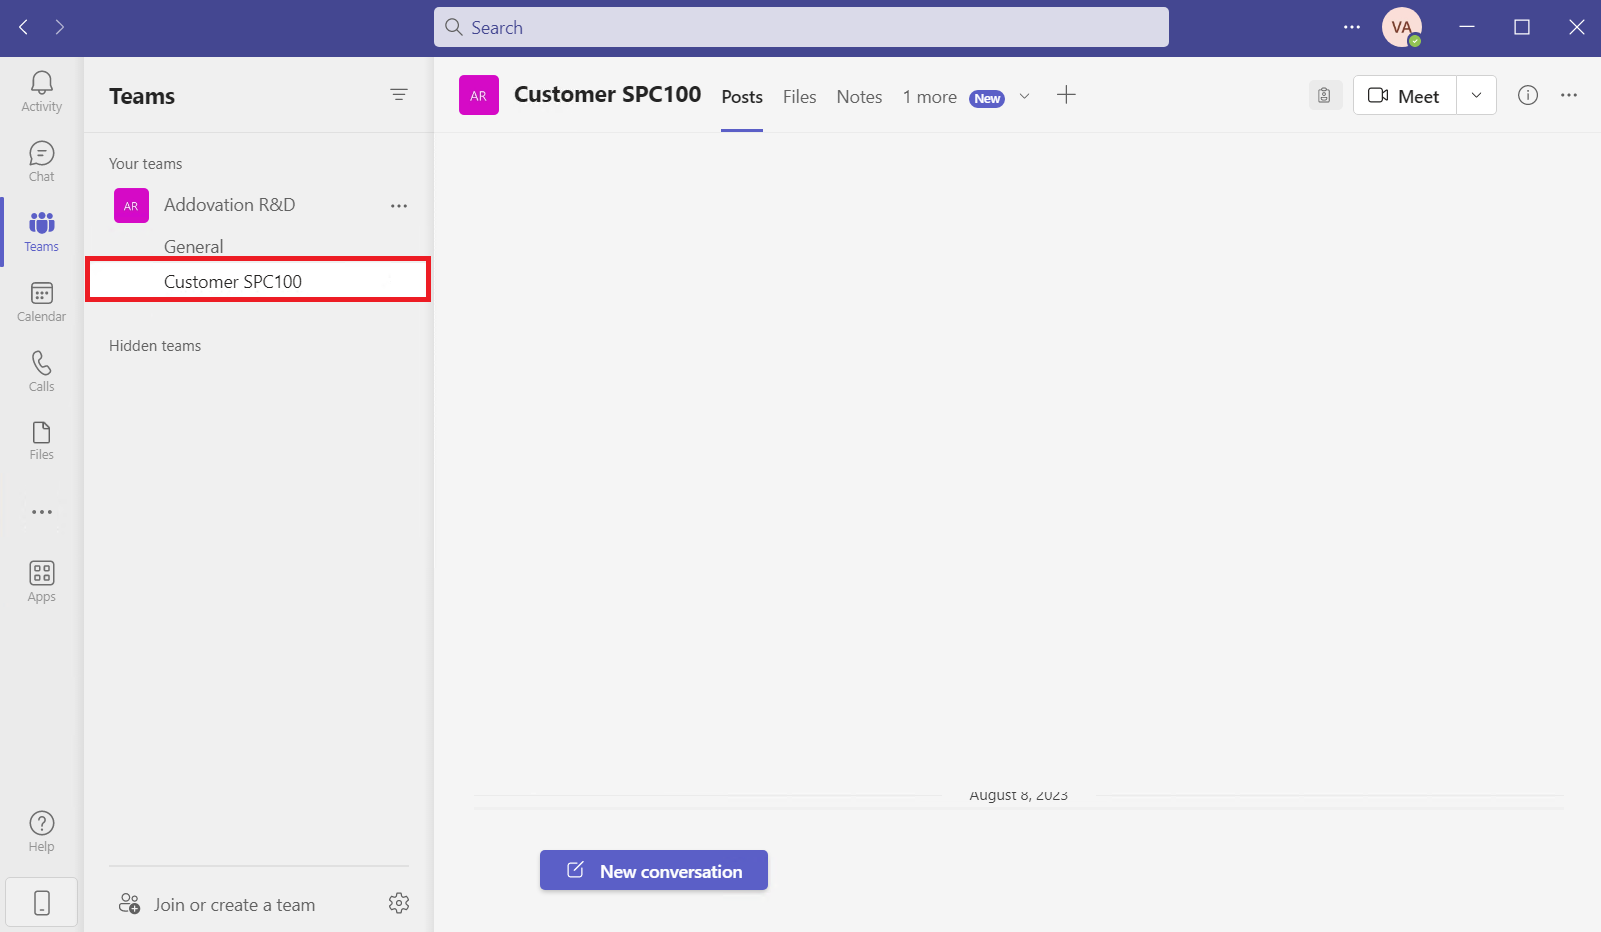This screenshot has height=932, width=1601.
Task: Click the Search bar
Action: tap(800, 27)
